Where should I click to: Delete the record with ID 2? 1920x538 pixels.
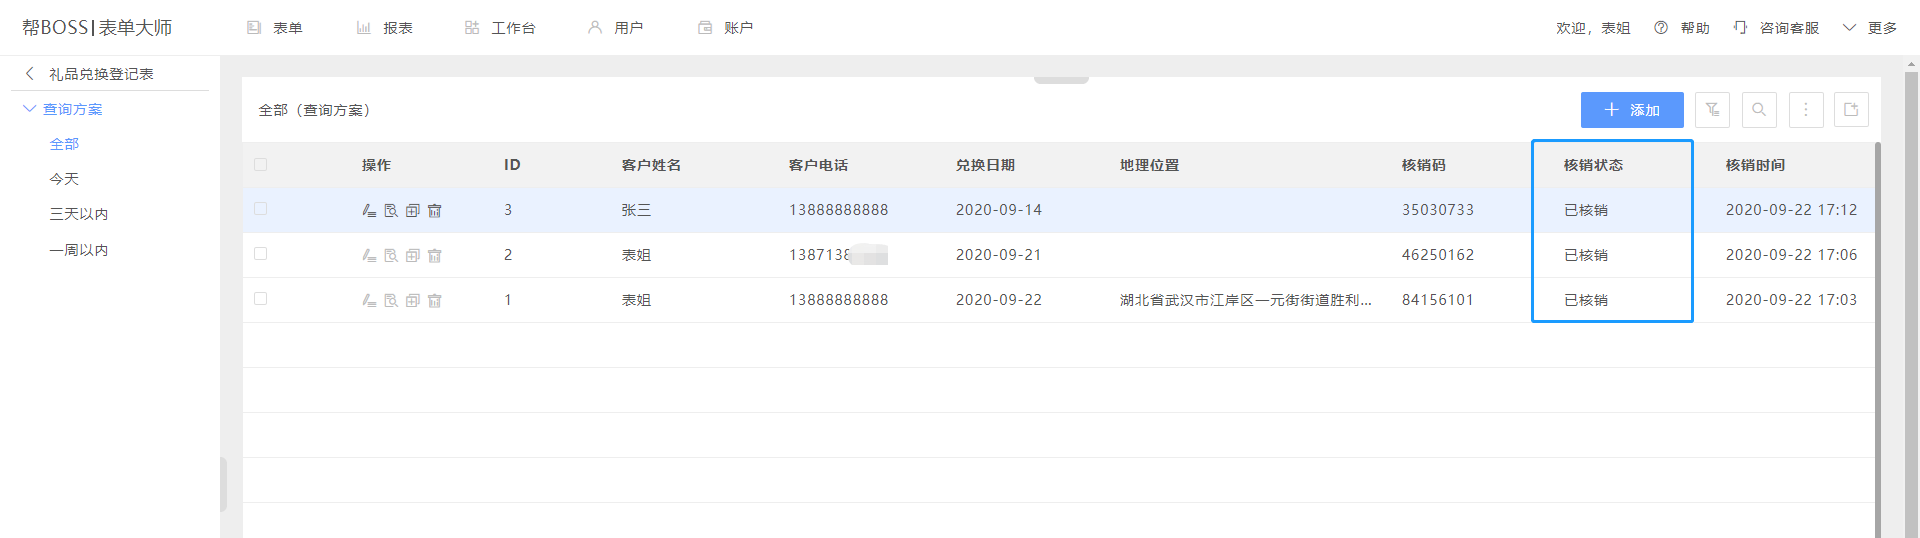point(435,256)
